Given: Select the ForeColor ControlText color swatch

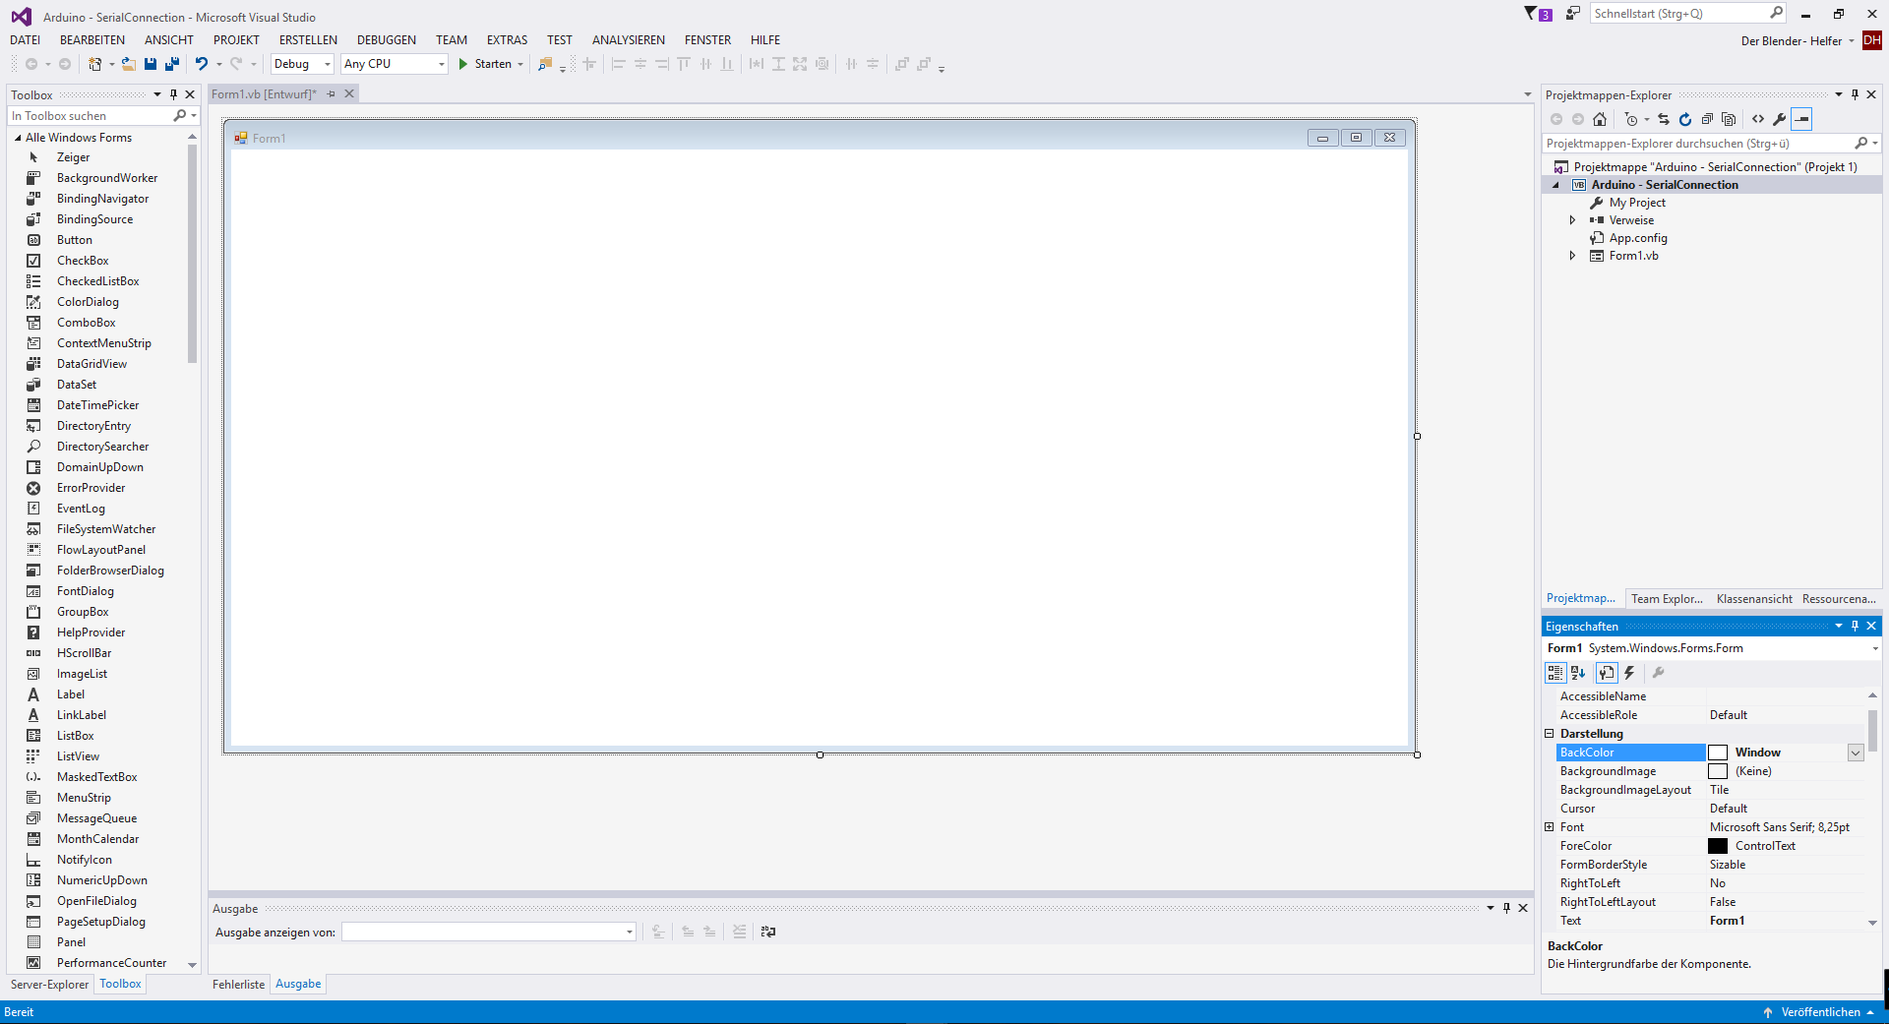Looking at the screenshot, I should 1718,845.
